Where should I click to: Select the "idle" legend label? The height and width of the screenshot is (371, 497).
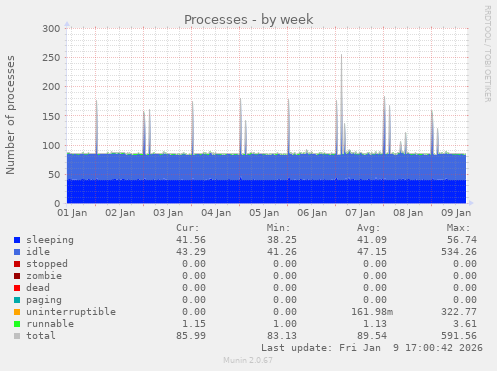tap(38, 252)
